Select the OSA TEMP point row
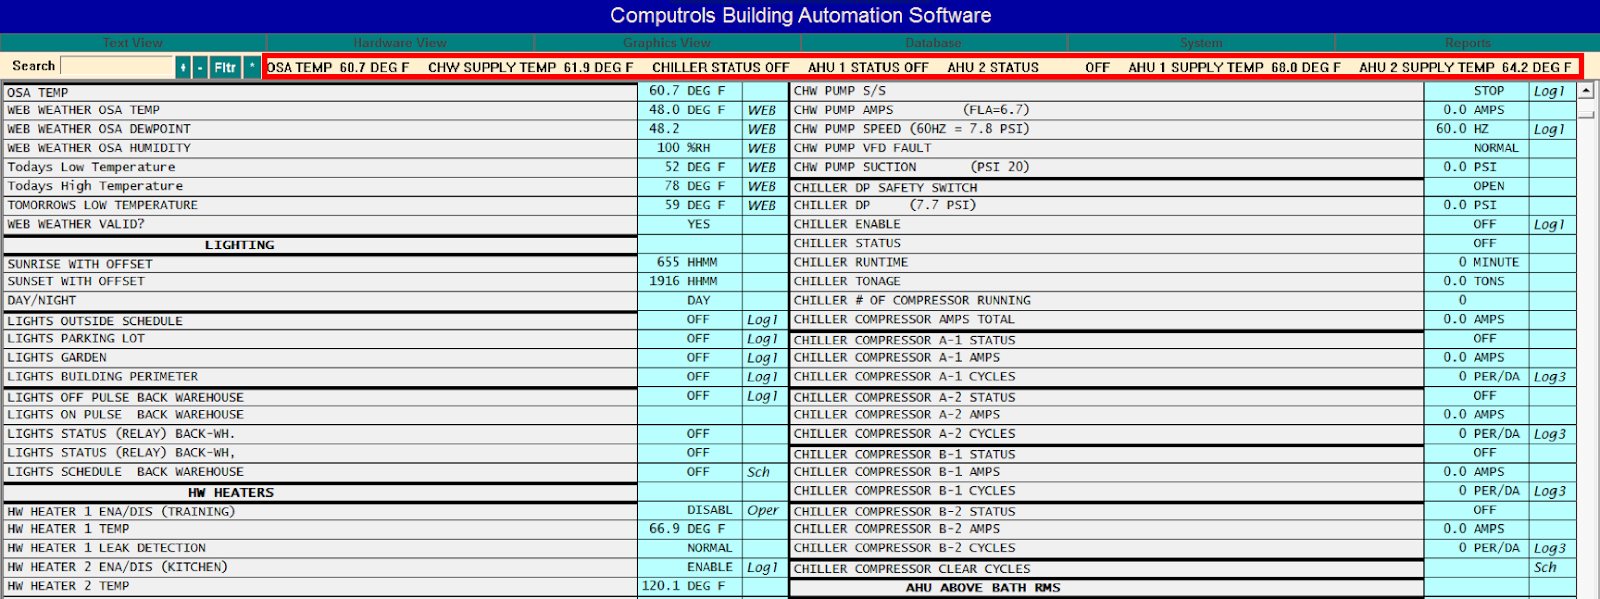 tap(320, 92)
